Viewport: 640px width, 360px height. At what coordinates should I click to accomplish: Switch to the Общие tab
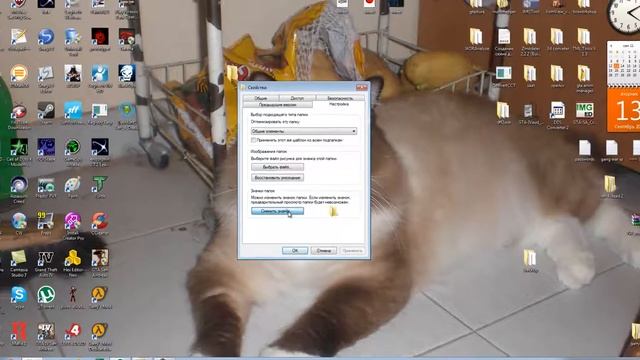click(260, 98)
